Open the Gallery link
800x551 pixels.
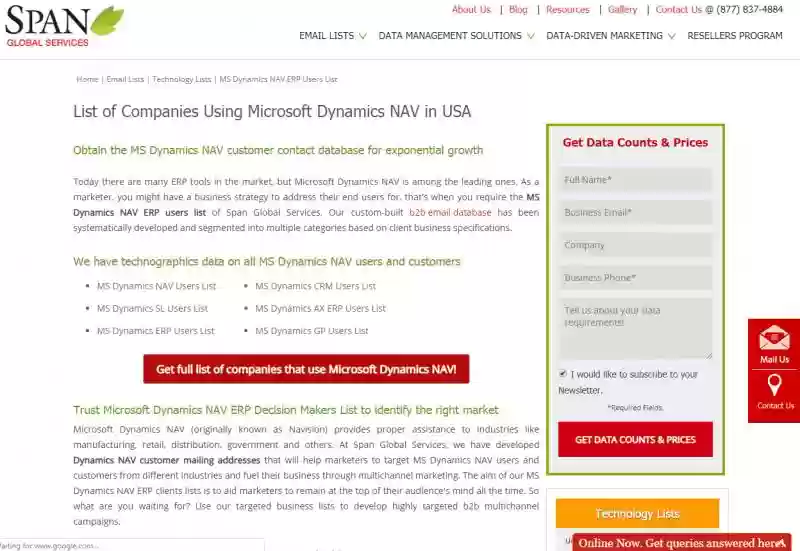pos(622,10)
